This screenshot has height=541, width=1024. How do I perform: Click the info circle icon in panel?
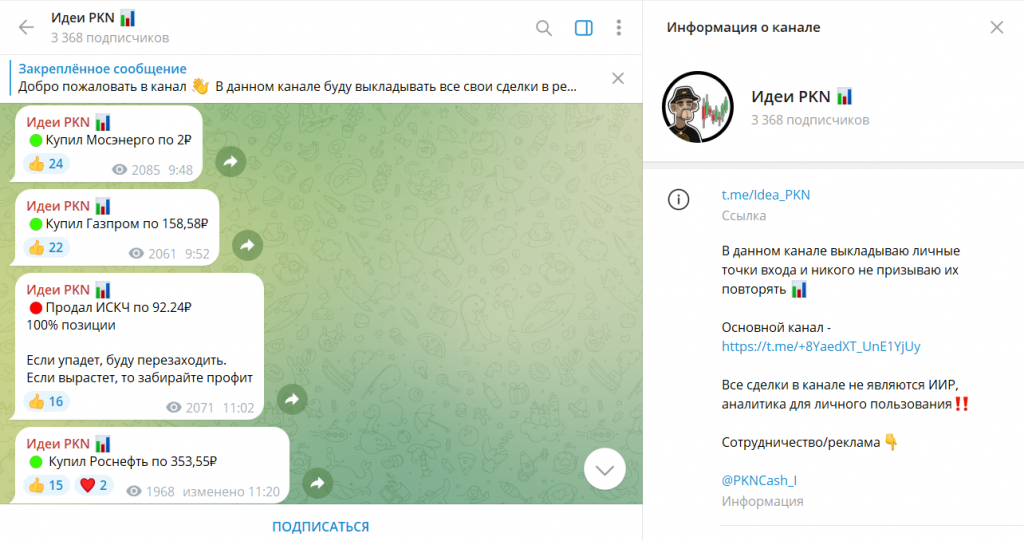point(679,199)
